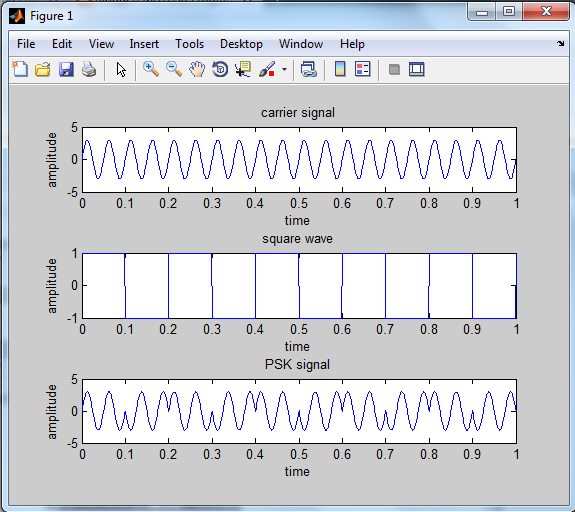Open the File menu
The image size is (575, 512).
click(26, 44)
